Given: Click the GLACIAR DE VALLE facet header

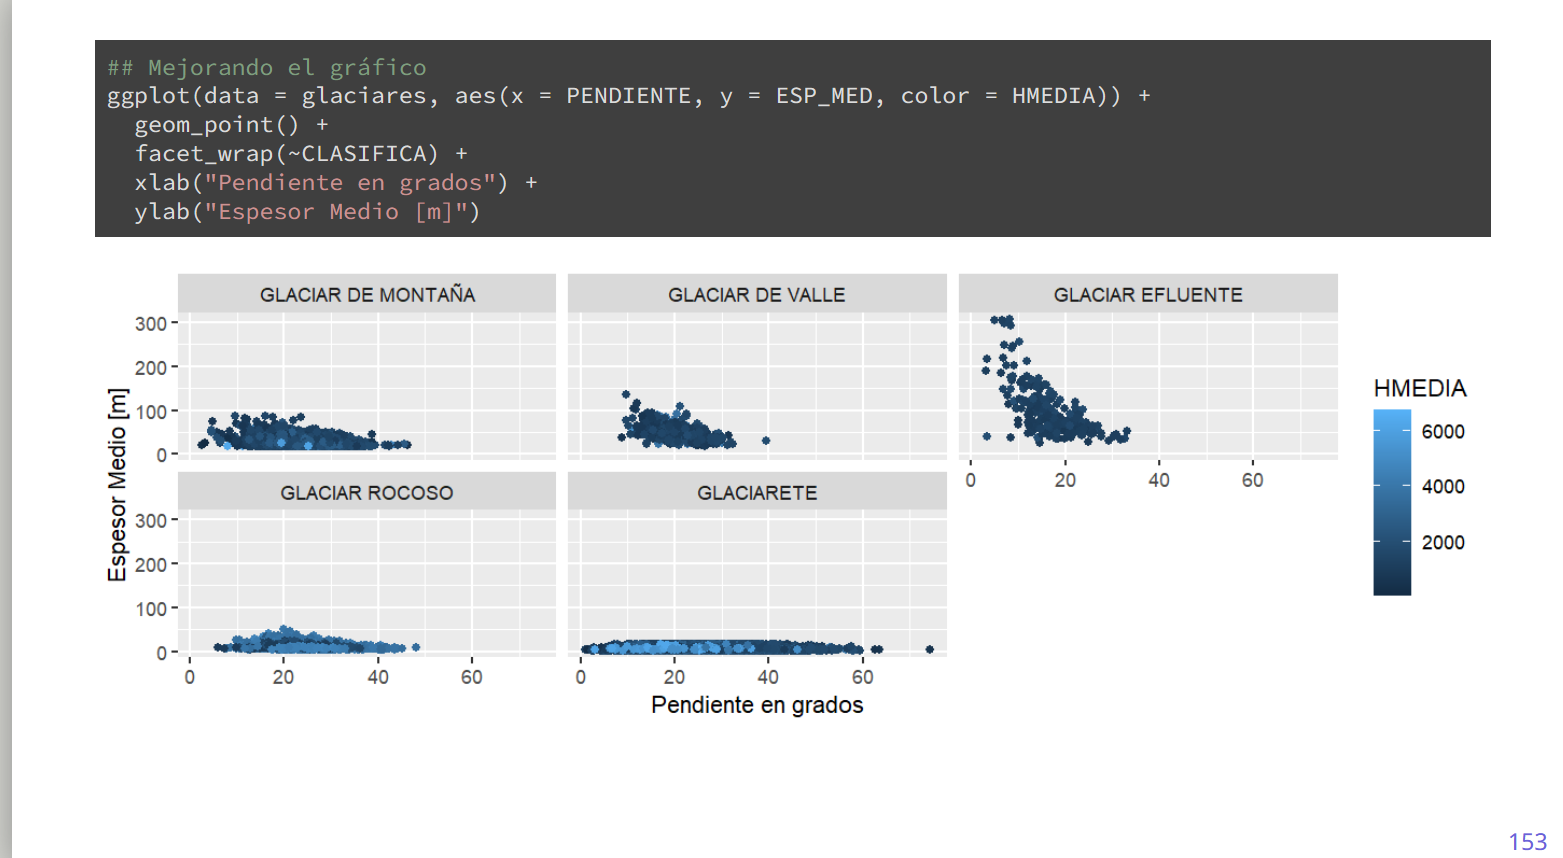Looking at the screenshot, I should (756, 295).
